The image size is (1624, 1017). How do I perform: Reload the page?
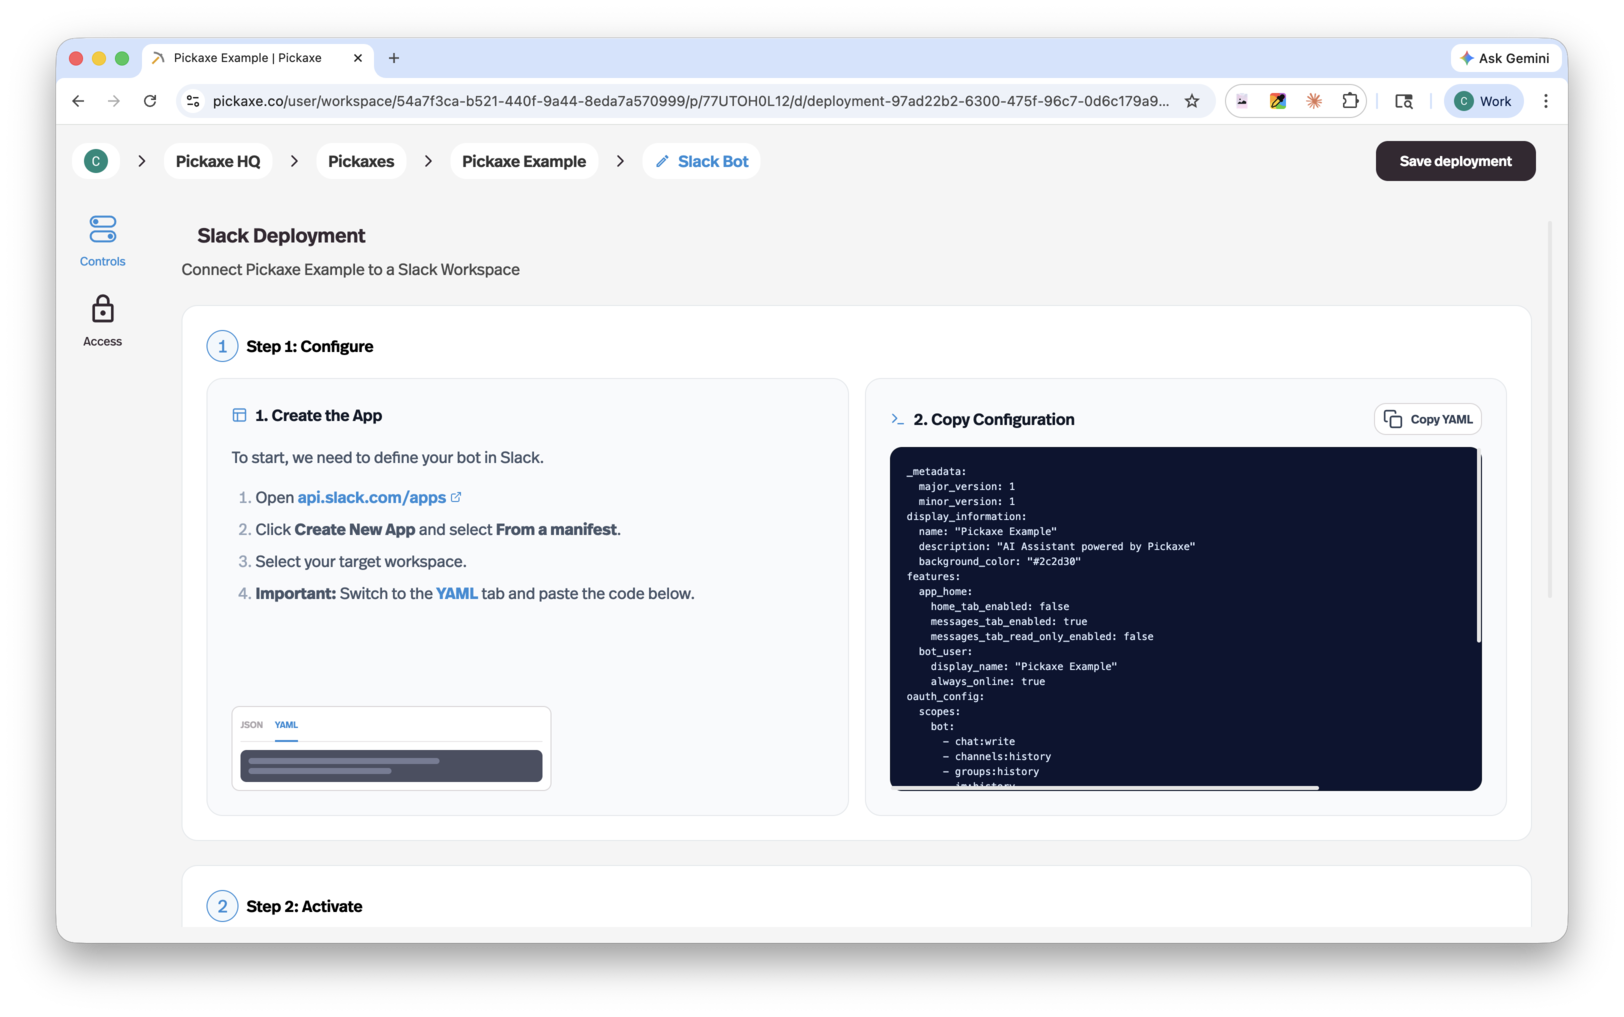coord(150,100)
